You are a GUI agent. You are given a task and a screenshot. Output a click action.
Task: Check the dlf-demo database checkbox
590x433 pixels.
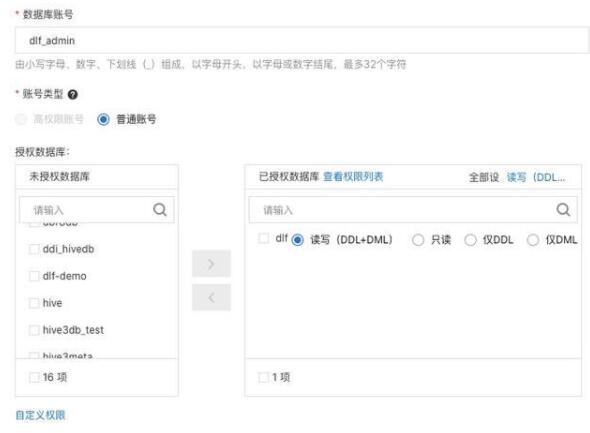click(x=34, y=276)
